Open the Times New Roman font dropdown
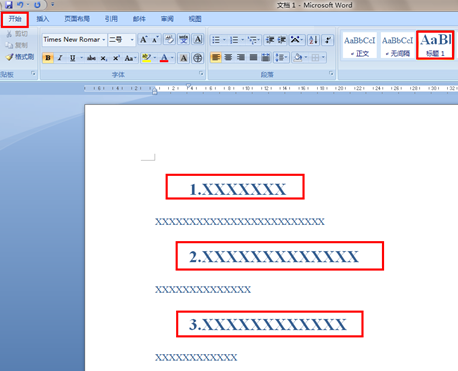Viewport: 458px width, 371px height. (x=104, y=40)
